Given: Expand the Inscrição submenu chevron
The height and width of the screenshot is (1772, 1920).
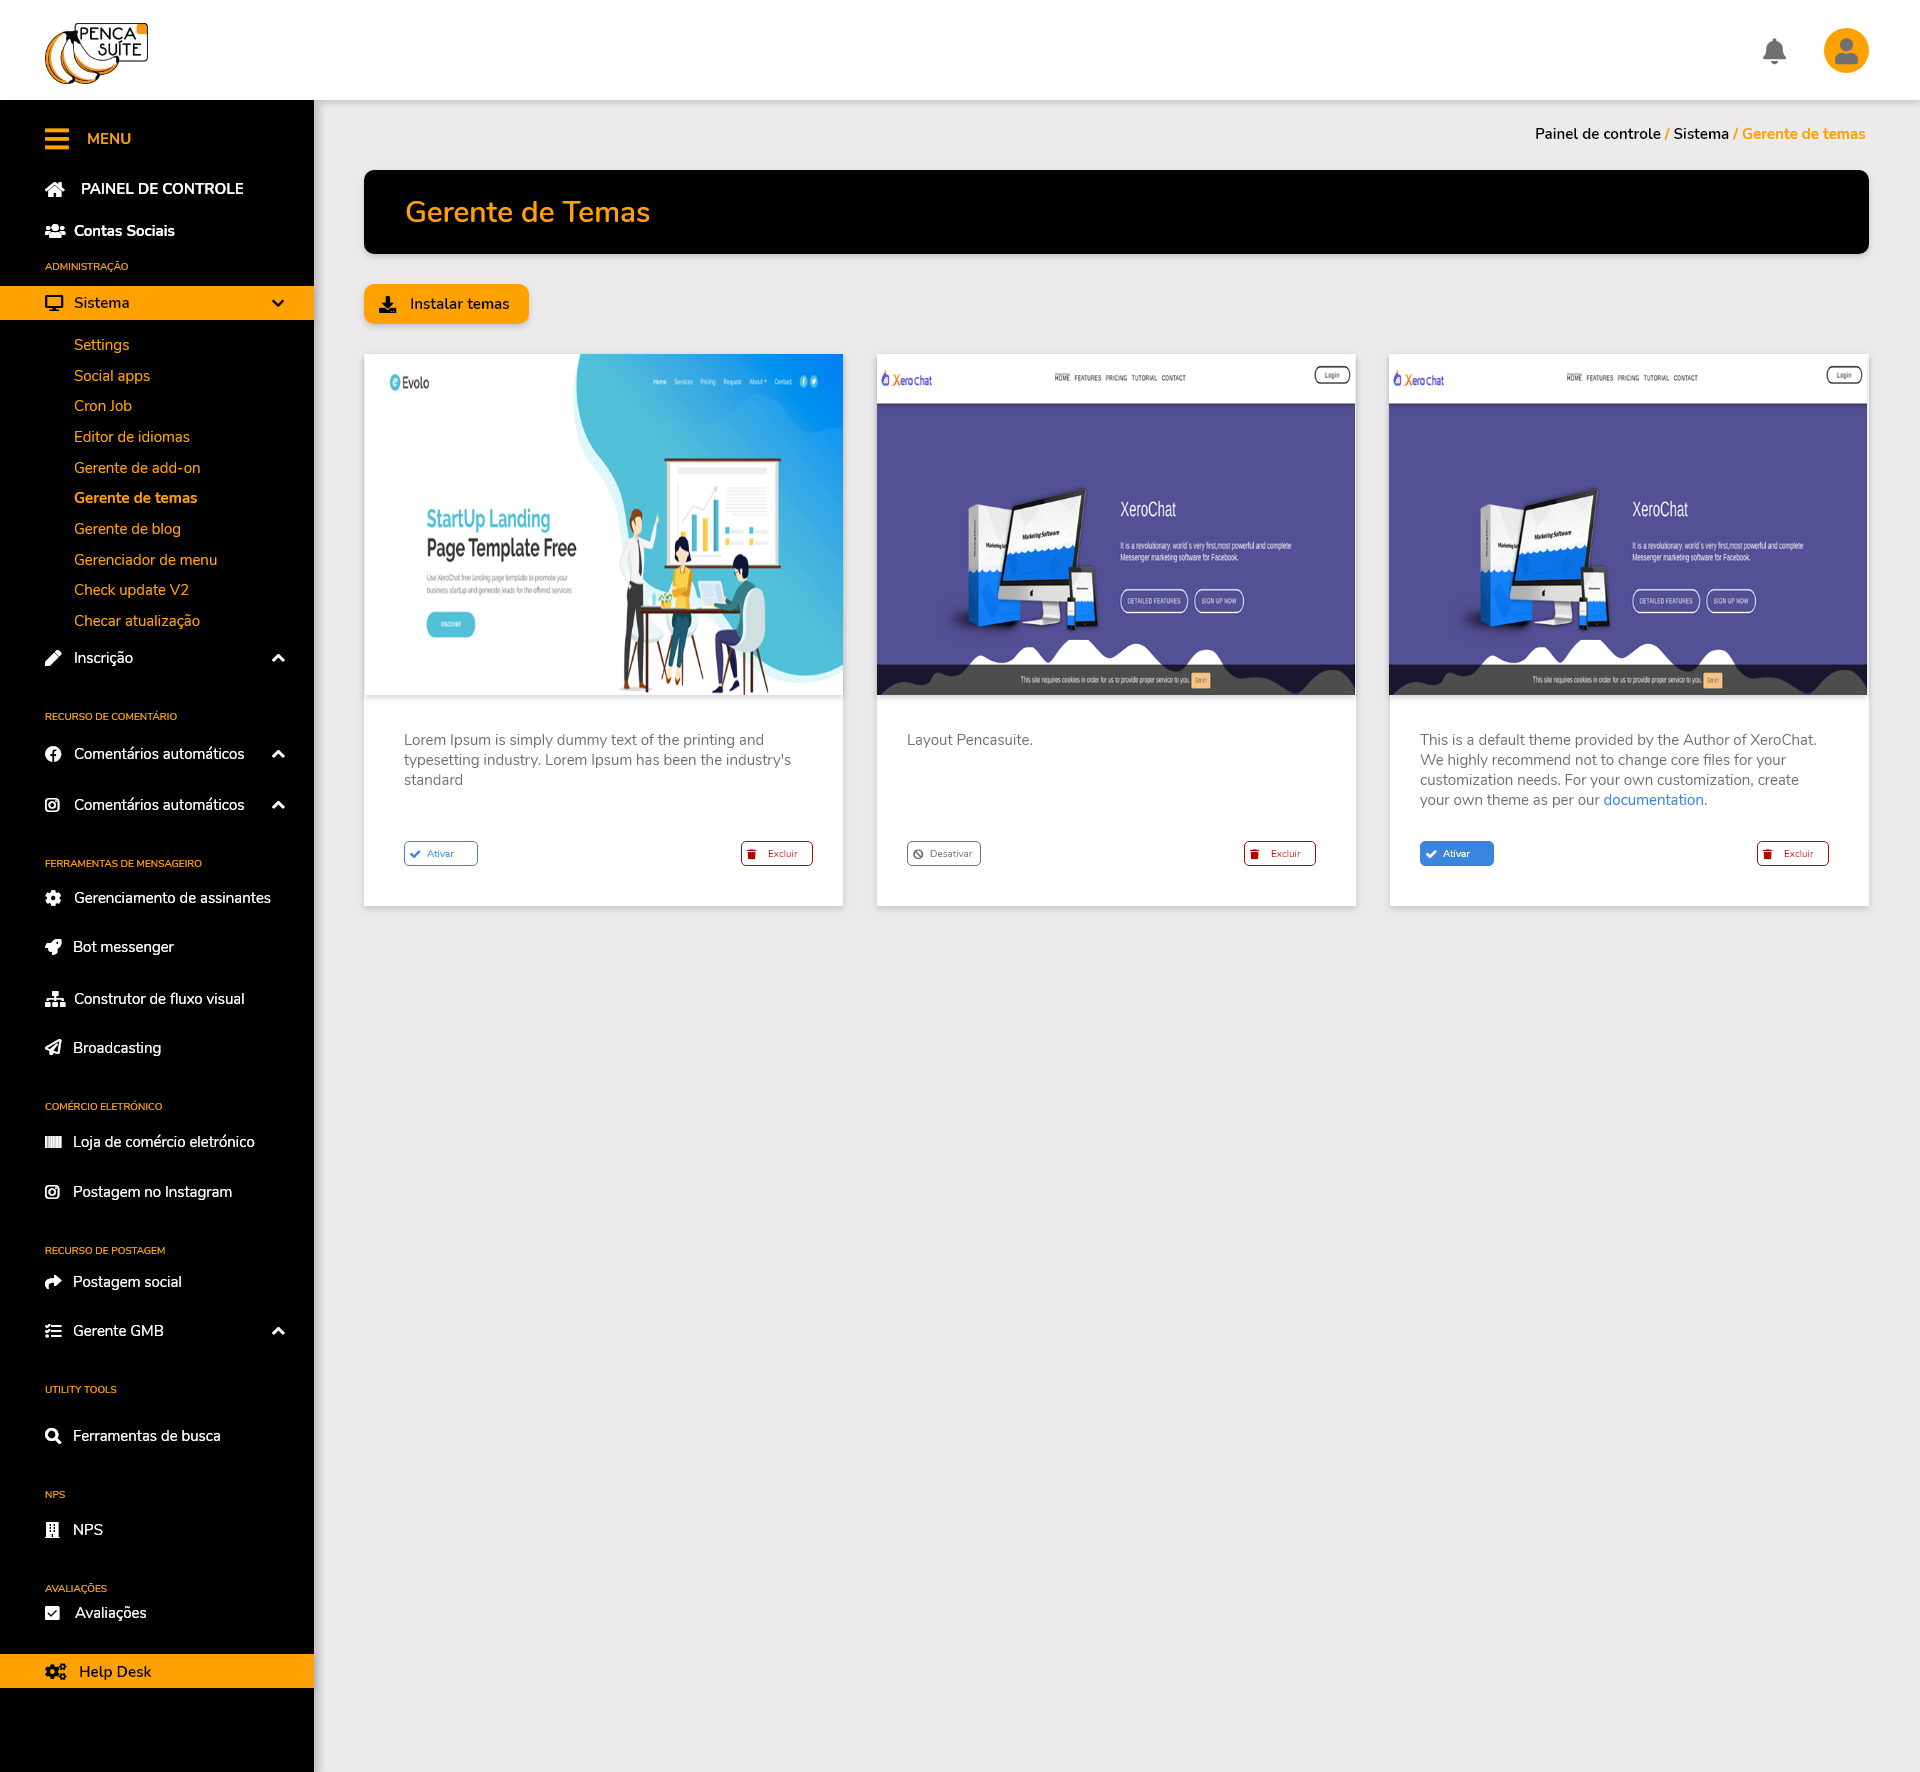Looking at the screenshot, I should tap(279, 658).
